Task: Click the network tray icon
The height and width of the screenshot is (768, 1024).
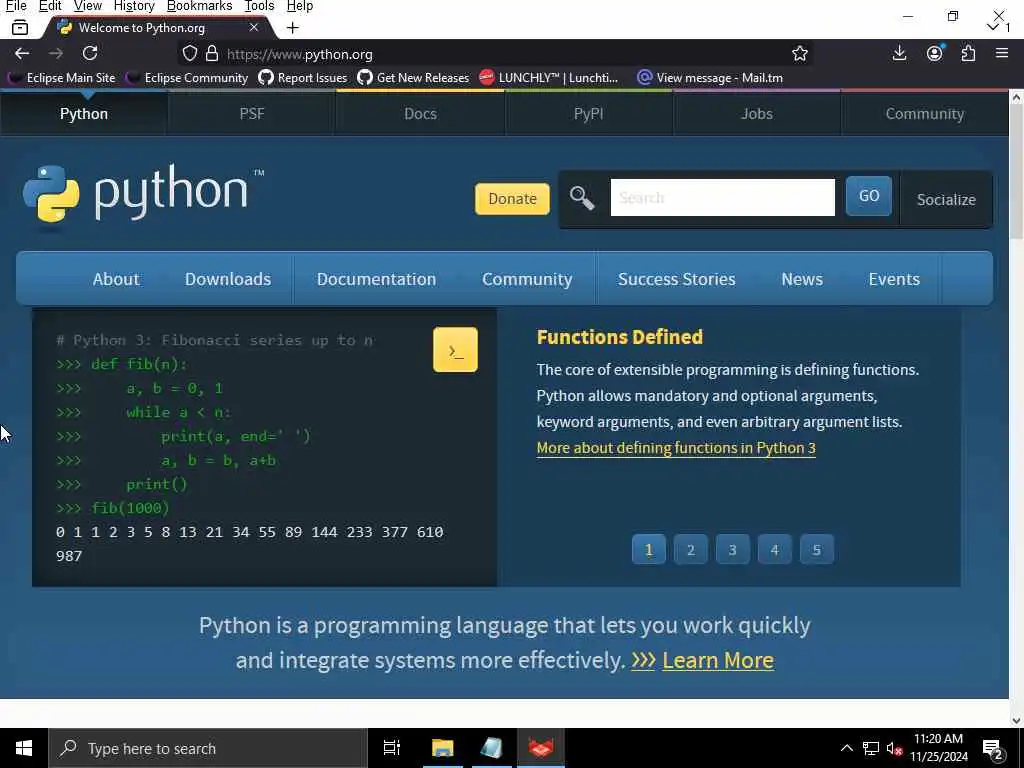Action: 871,748
